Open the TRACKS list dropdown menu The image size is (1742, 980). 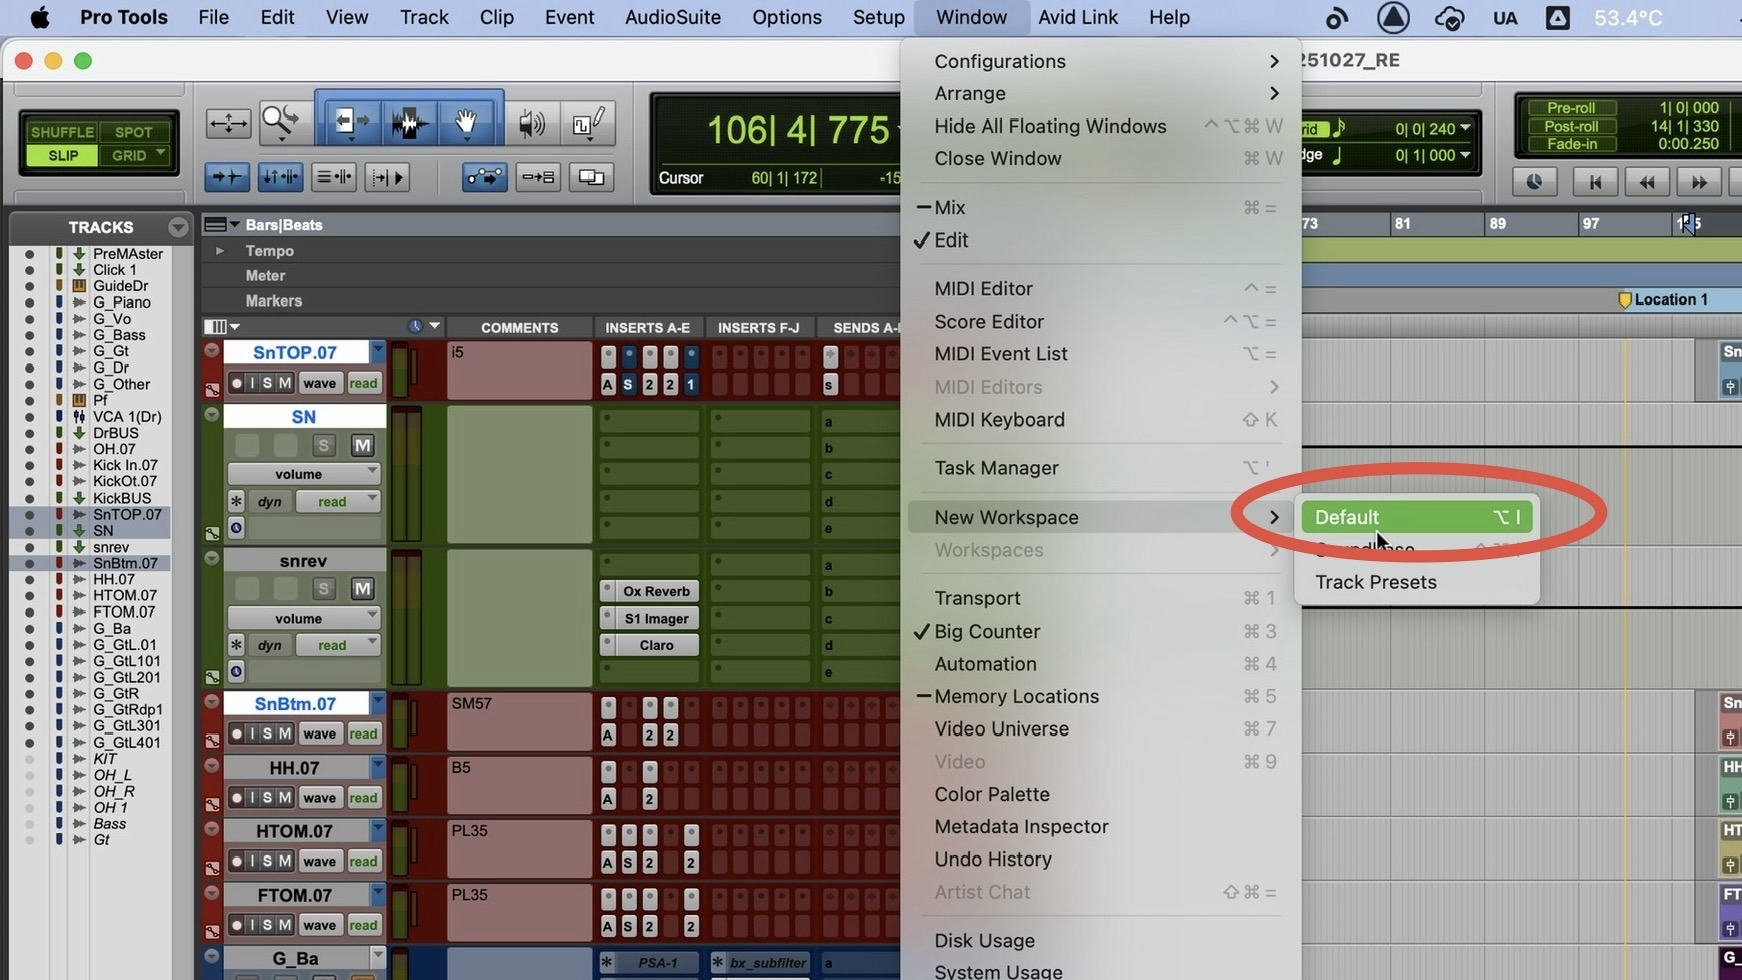tap(178, 227)
